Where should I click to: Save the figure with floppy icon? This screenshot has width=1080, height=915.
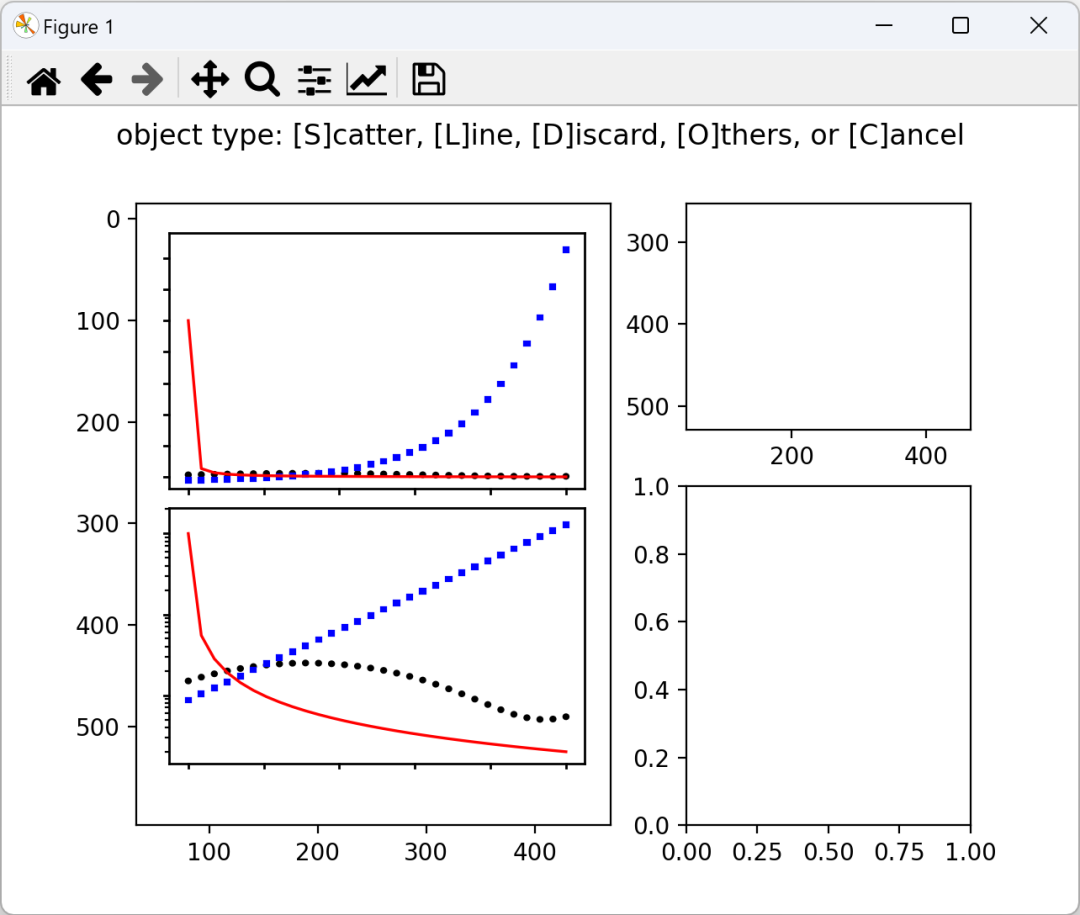point(428,79)
